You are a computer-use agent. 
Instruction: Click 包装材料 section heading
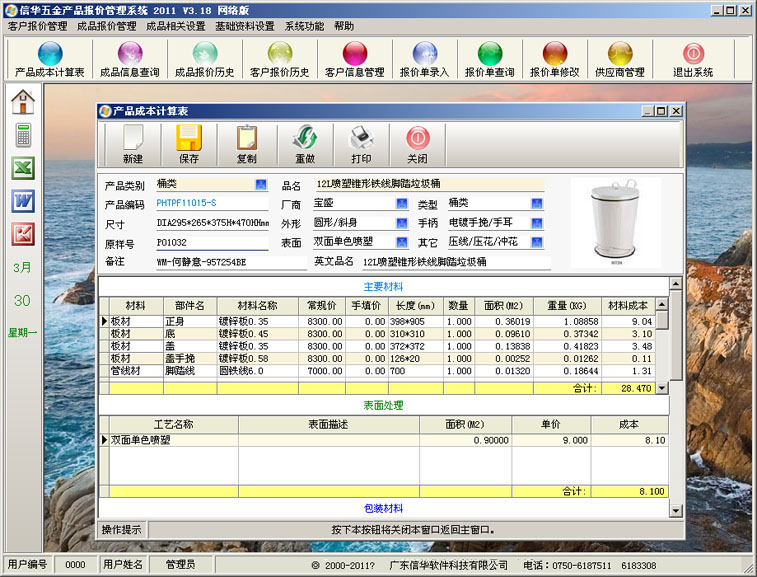(383, 508)
